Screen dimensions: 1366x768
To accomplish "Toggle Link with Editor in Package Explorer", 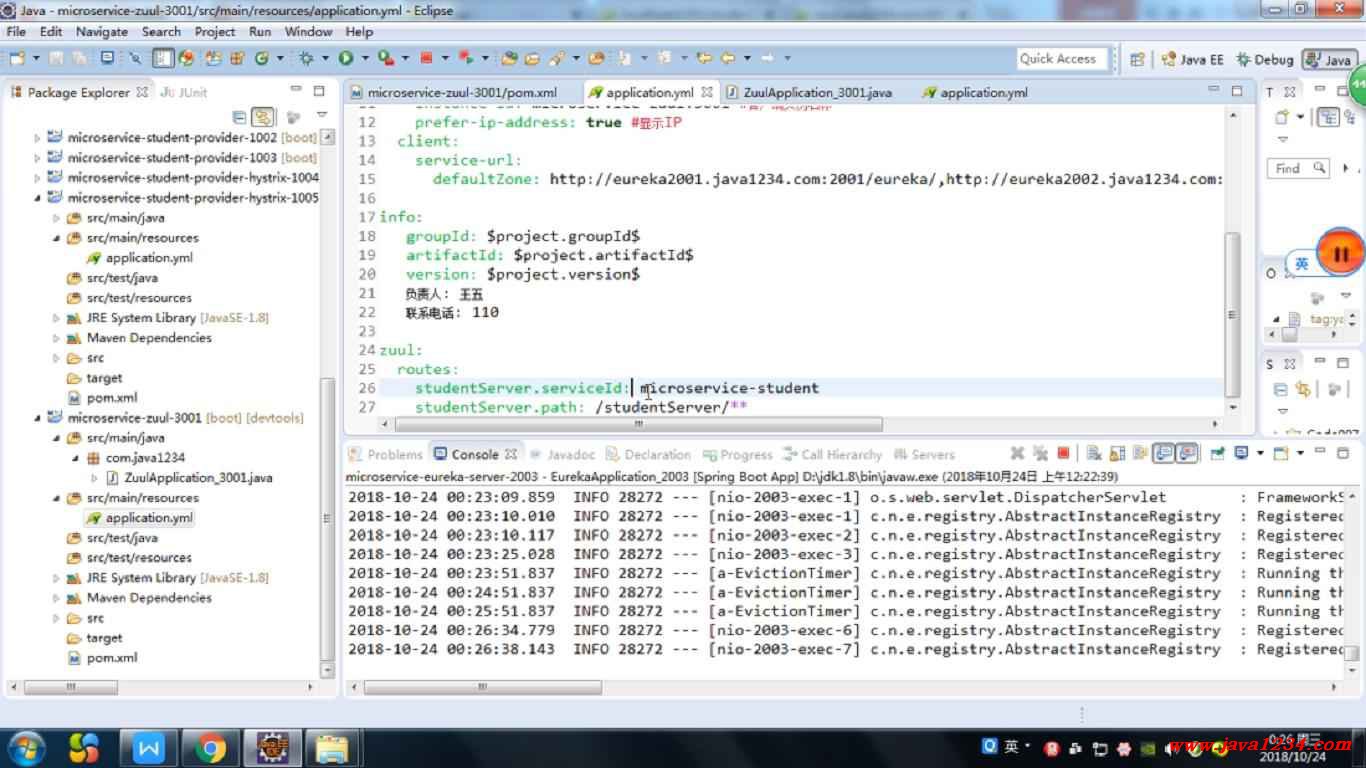I will (263, 117).
